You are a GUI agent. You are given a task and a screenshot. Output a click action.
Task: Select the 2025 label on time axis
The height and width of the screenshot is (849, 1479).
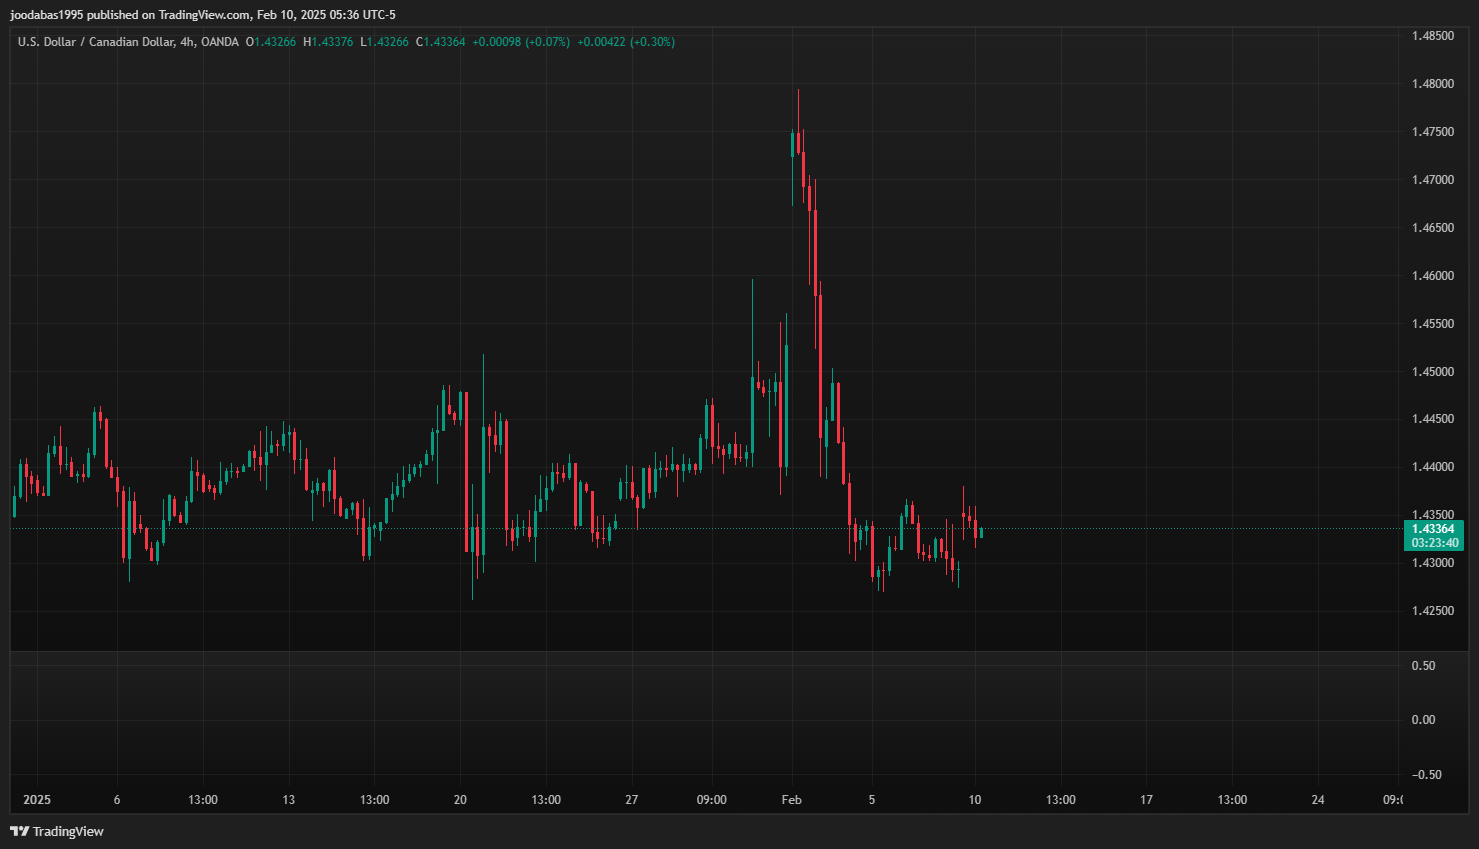(x=37, y=800)
